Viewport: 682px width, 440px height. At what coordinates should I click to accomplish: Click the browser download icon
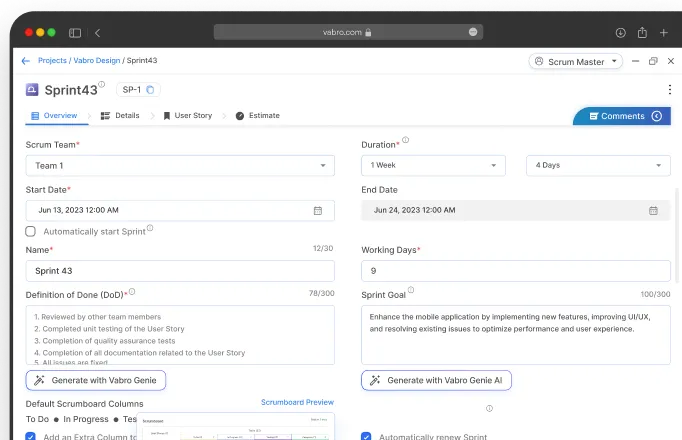pos(620,32)
